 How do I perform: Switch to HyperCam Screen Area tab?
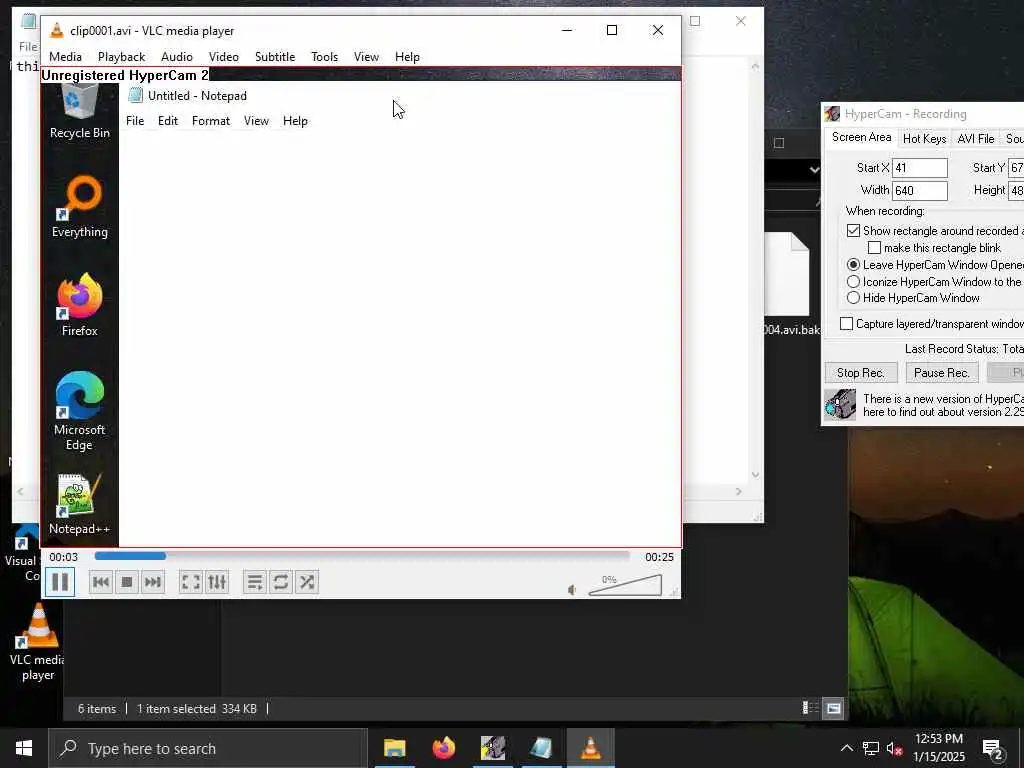tap(861, 138)
